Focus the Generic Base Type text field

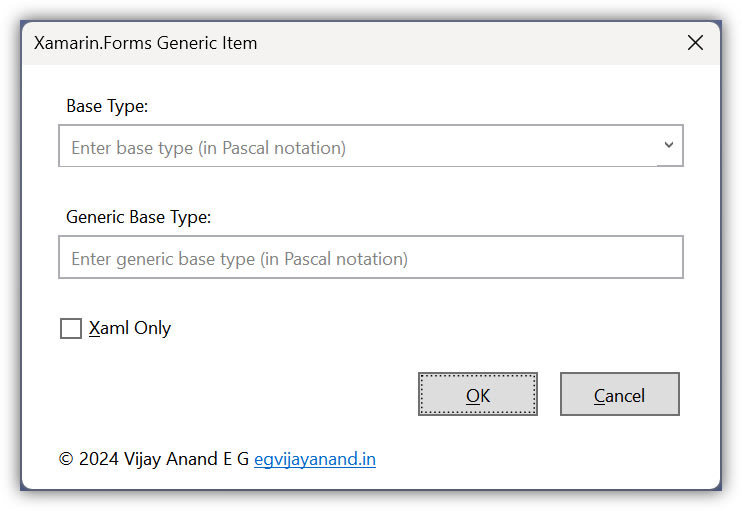coord(370,258)
